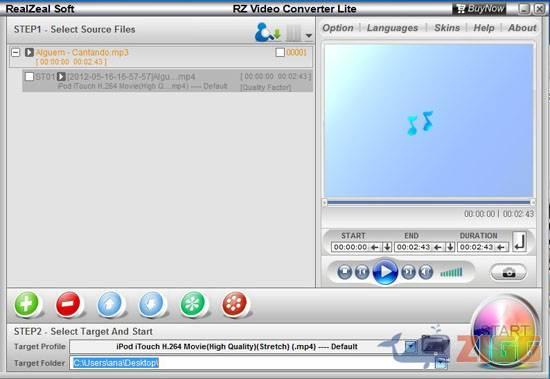Image resolution: width=550 pixels, height=379 pixels.
Task: Open the Help menu
Action: click(x=484, y=28)
